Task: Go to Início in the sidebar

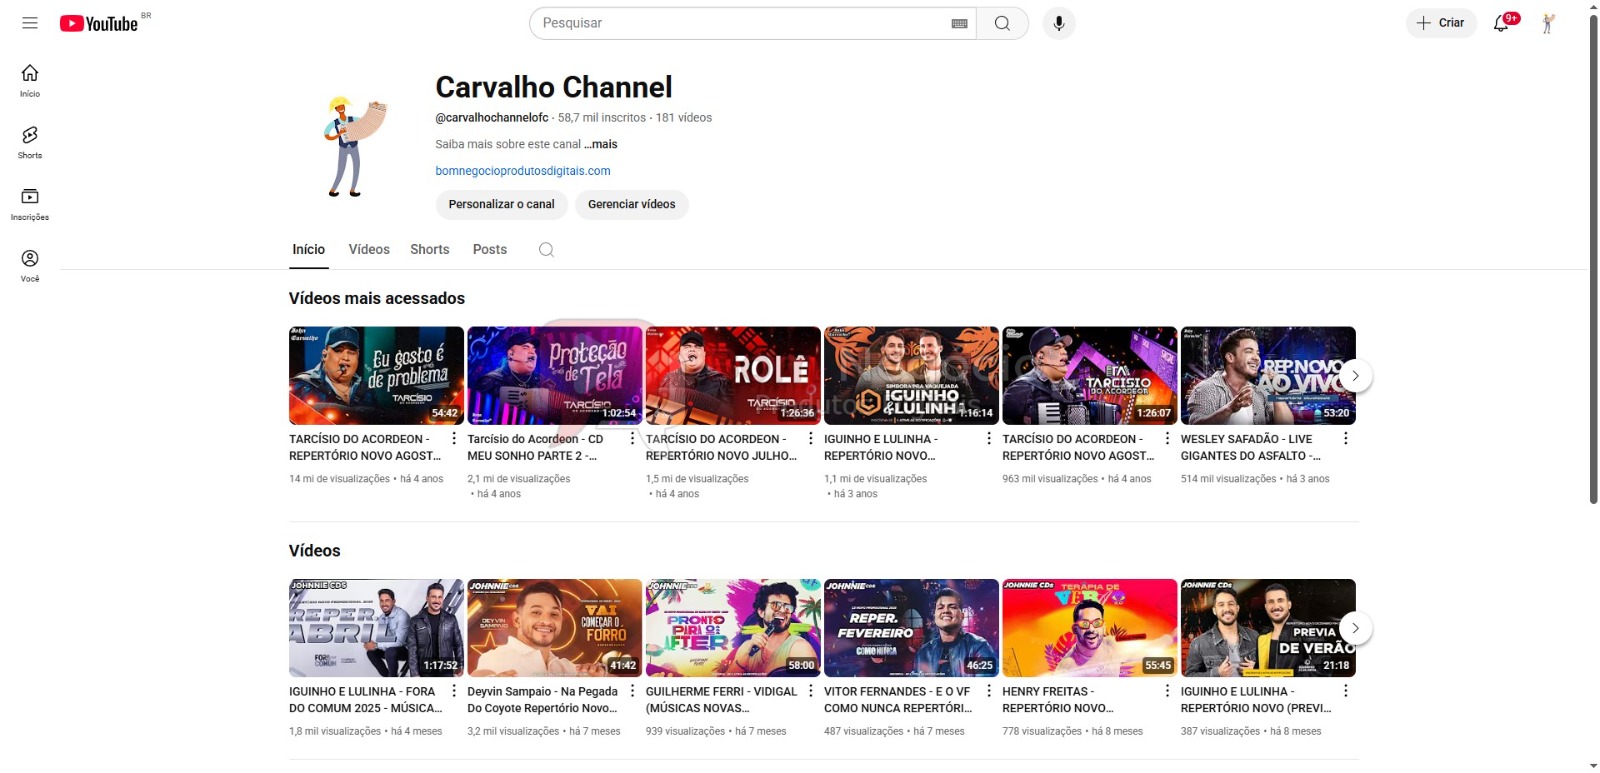Action: [x=30, y=80]
